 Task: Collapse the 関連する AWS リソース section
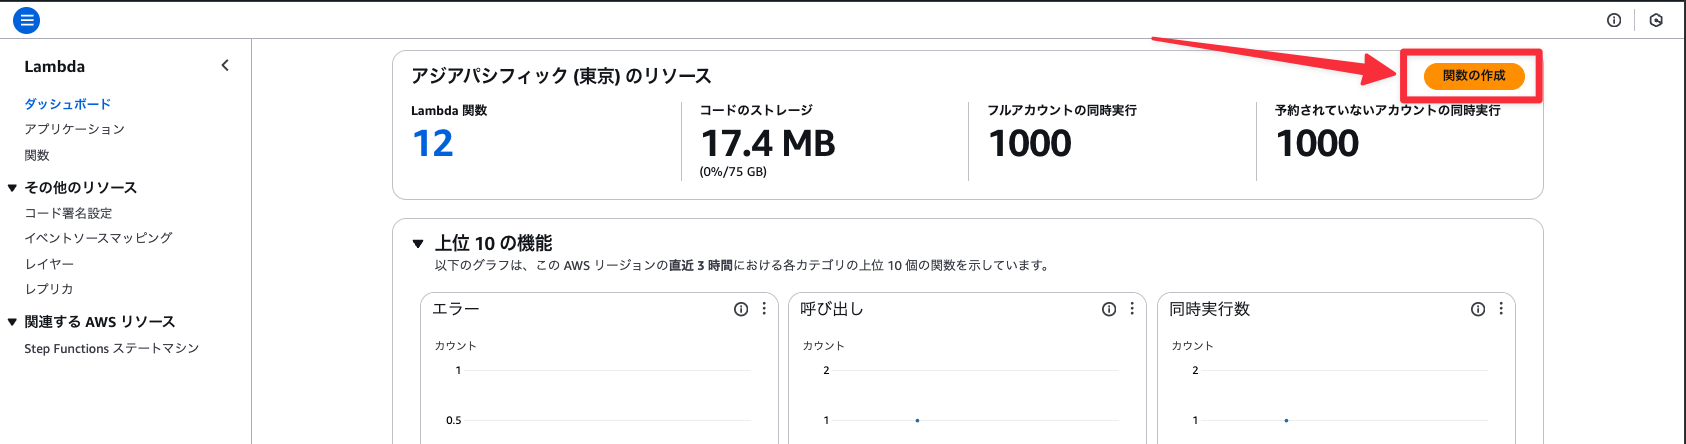click(12, 322)
